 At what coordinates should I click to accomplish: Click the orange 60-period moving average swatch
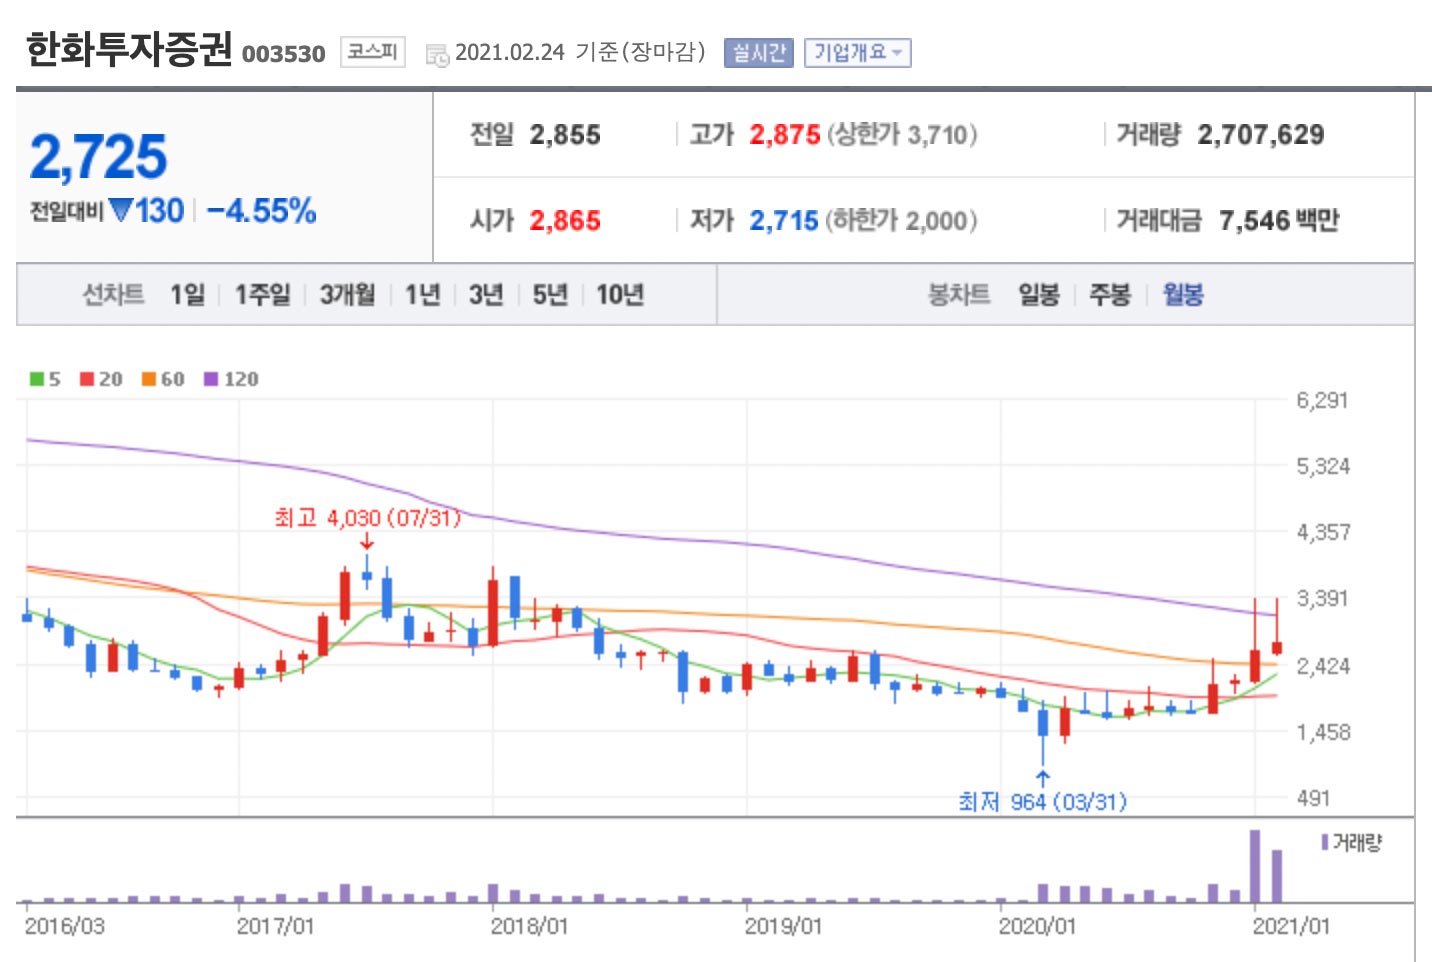pos(149,379)
